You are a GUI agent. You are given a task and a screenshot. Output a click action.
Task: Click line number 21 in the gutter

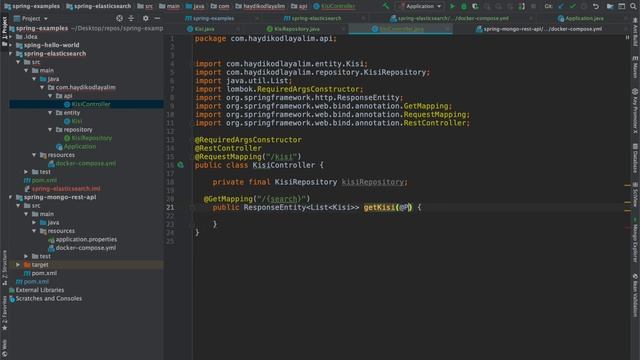(x=170, y=207)
